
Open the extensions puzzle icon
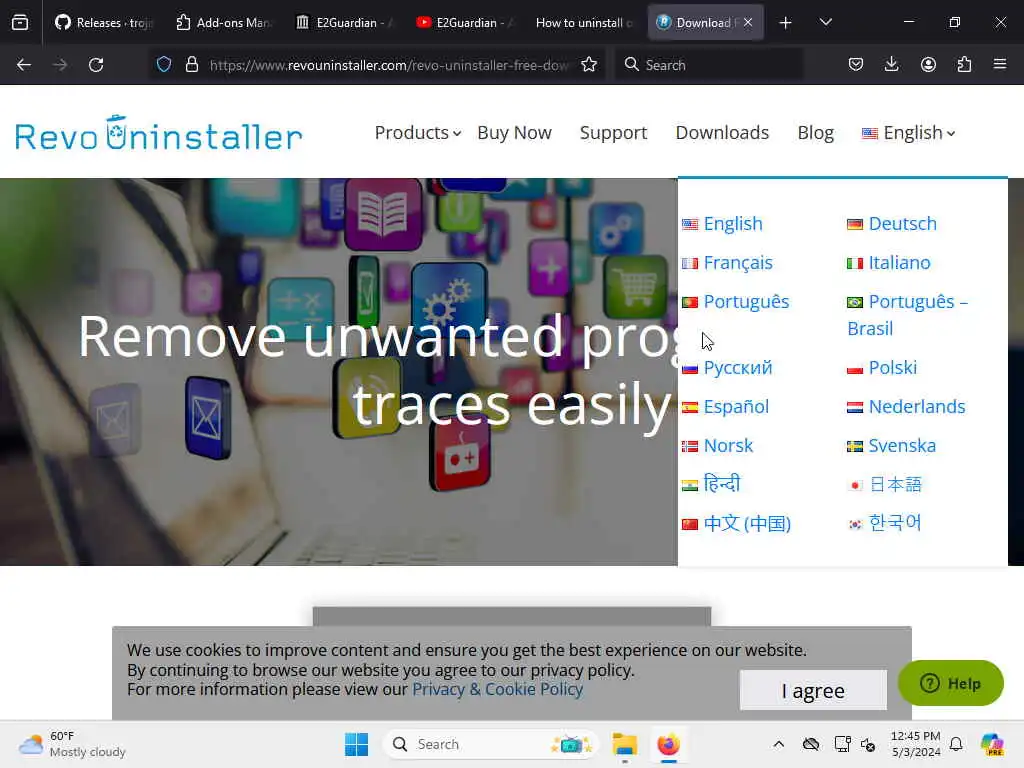pyautogui.click(x=964, y=64)
